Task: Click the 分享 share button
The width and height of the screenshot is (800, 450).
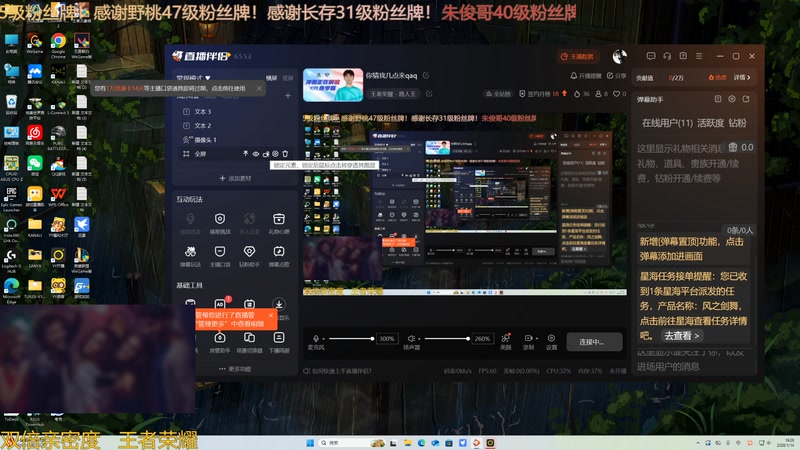Action: pos(616,76)
